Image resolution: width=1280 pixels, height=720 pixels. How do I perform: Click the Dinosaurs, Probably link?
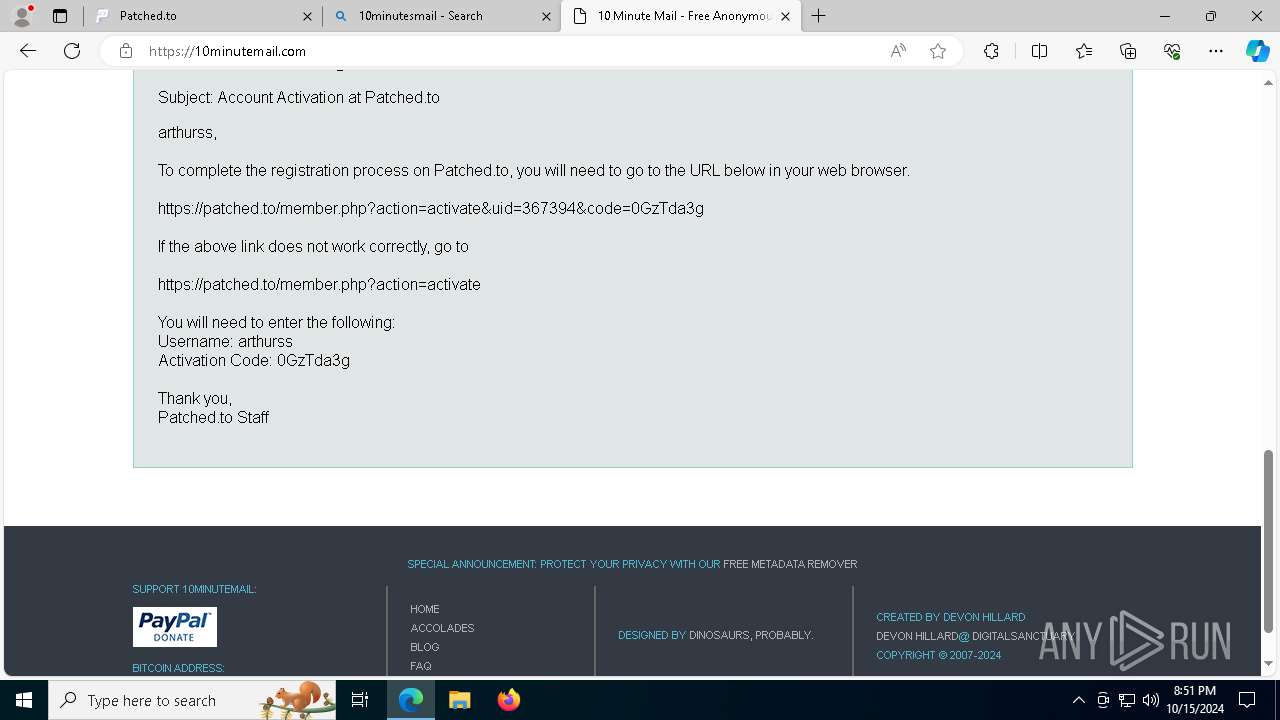[x=751, y=635]
